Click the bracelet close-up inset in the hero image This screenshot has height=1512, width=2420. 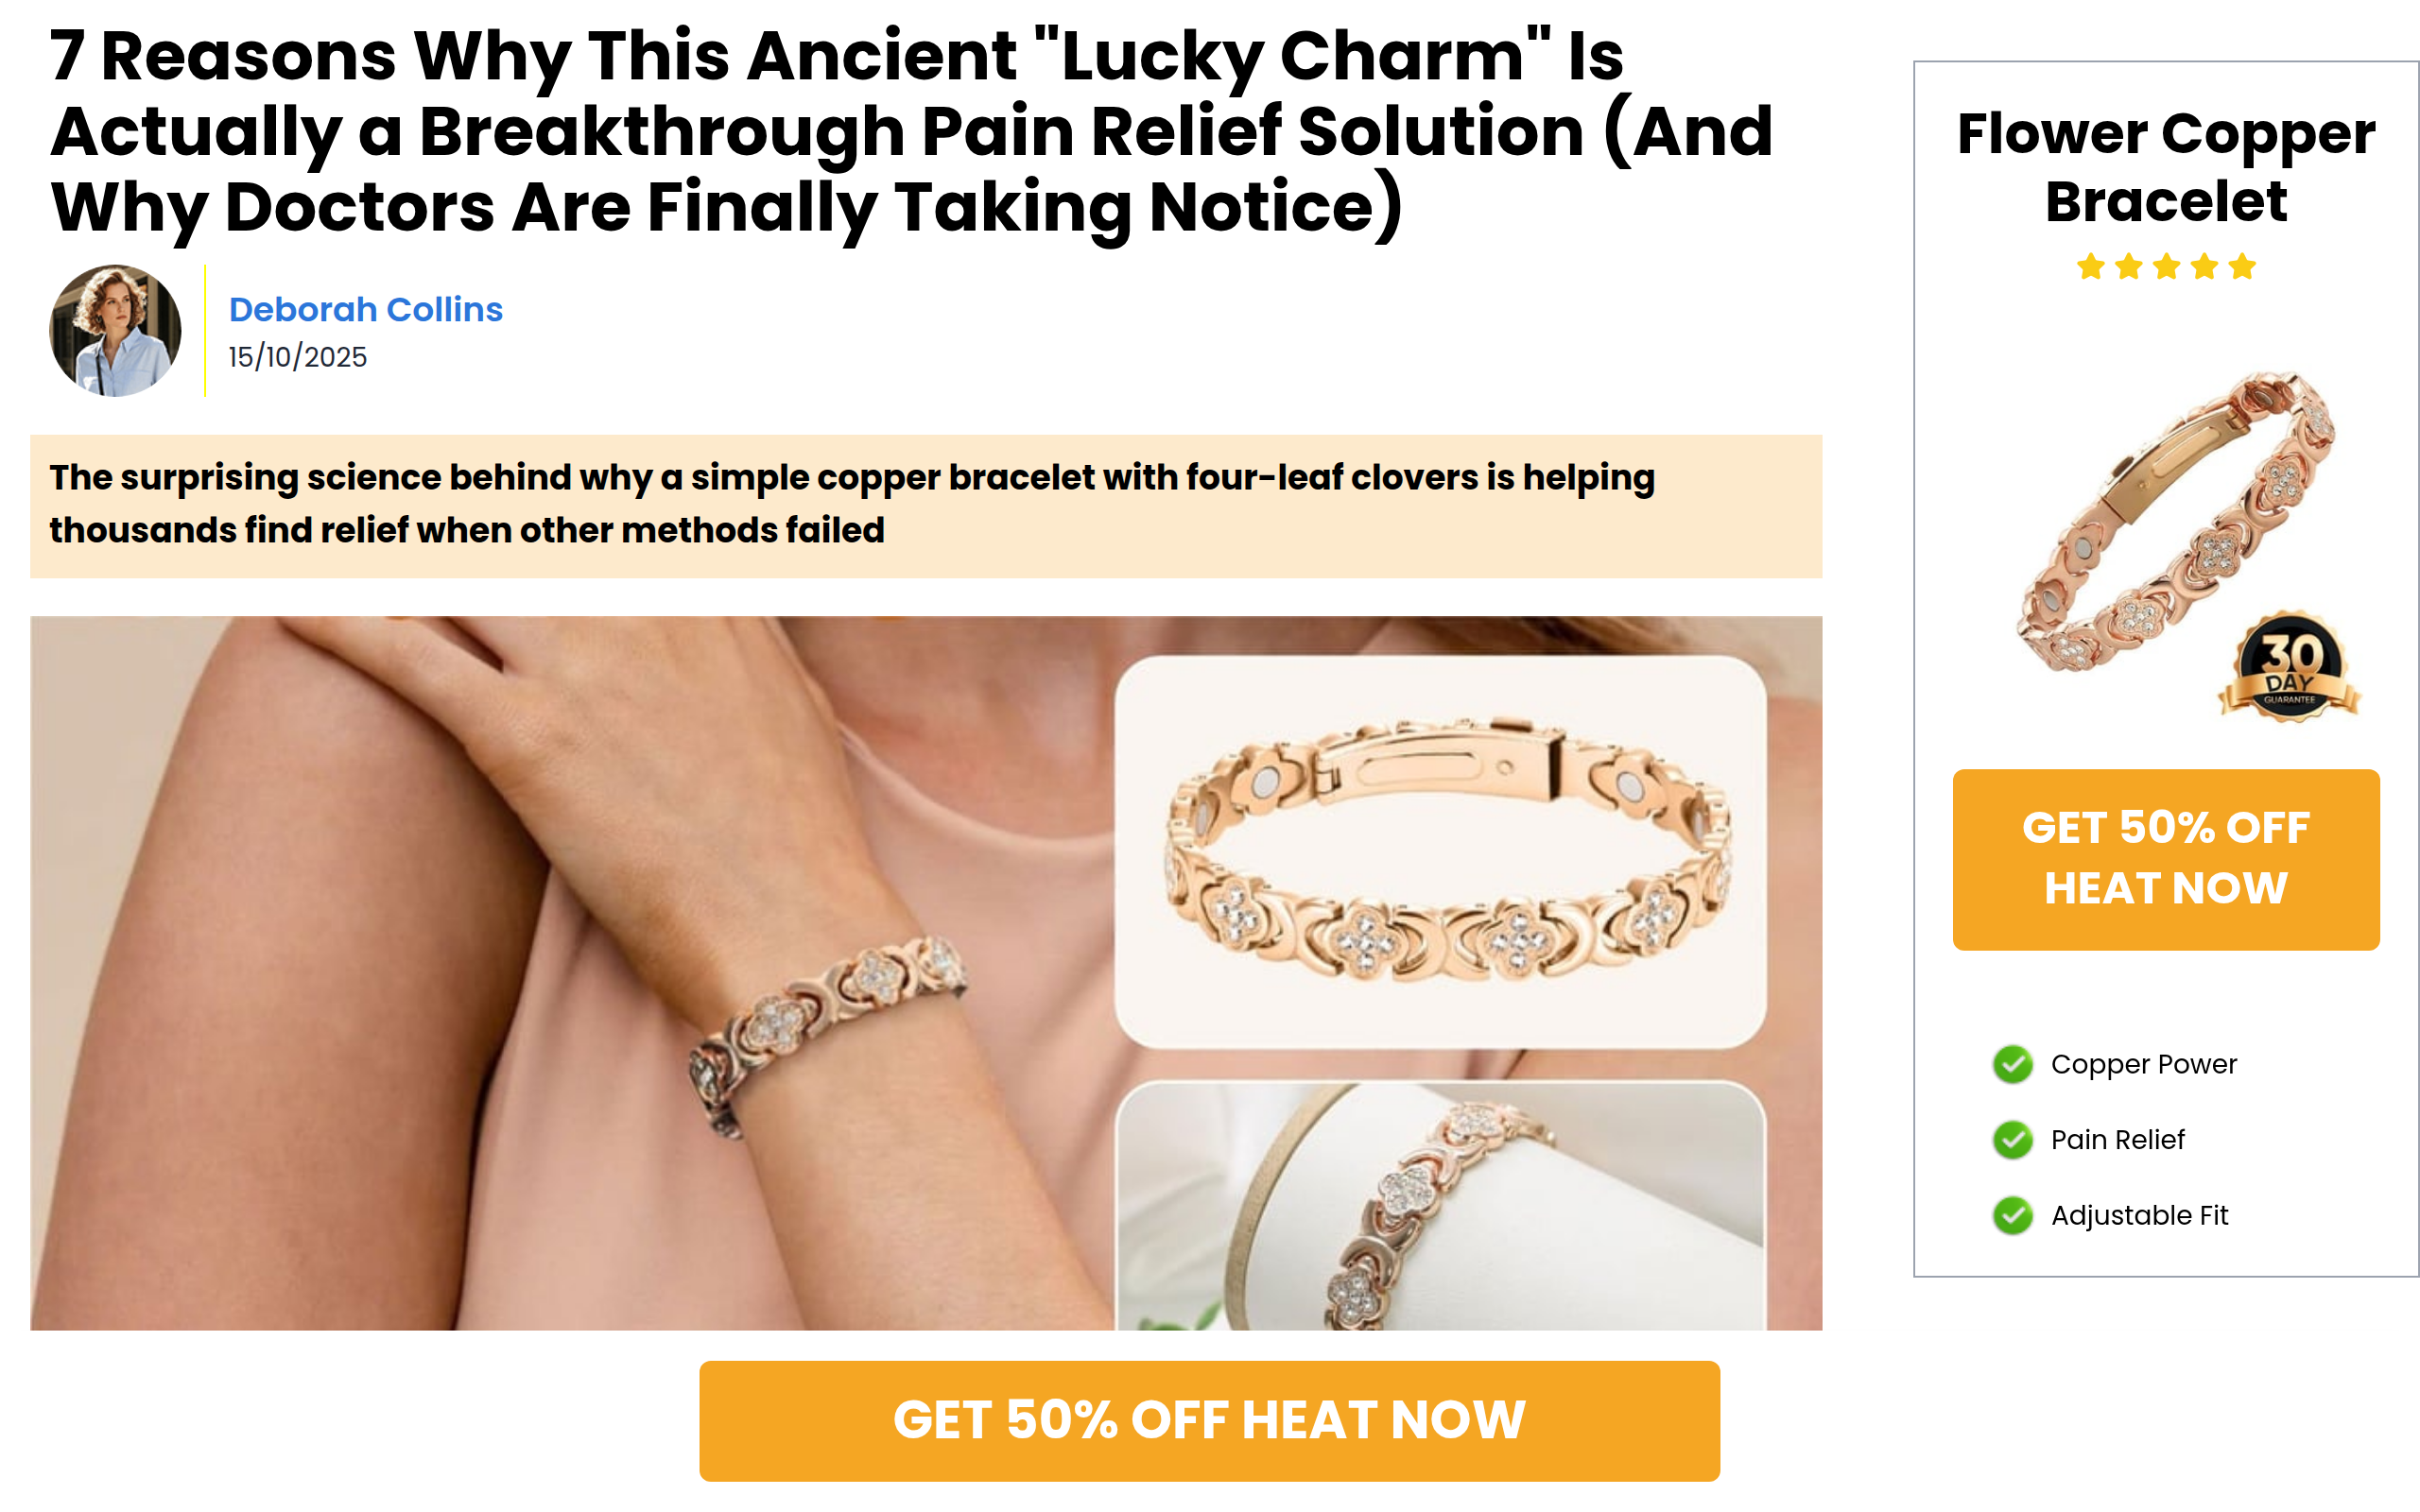coord(1440,852)
